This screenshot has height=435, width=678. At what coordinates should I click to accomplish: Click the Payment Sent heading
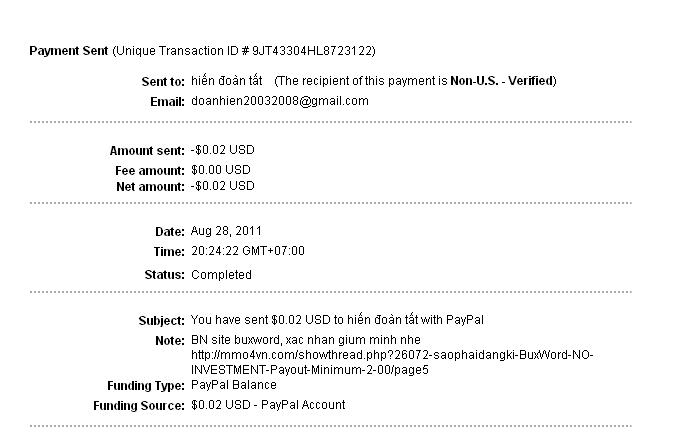click(x=68, y=50)
